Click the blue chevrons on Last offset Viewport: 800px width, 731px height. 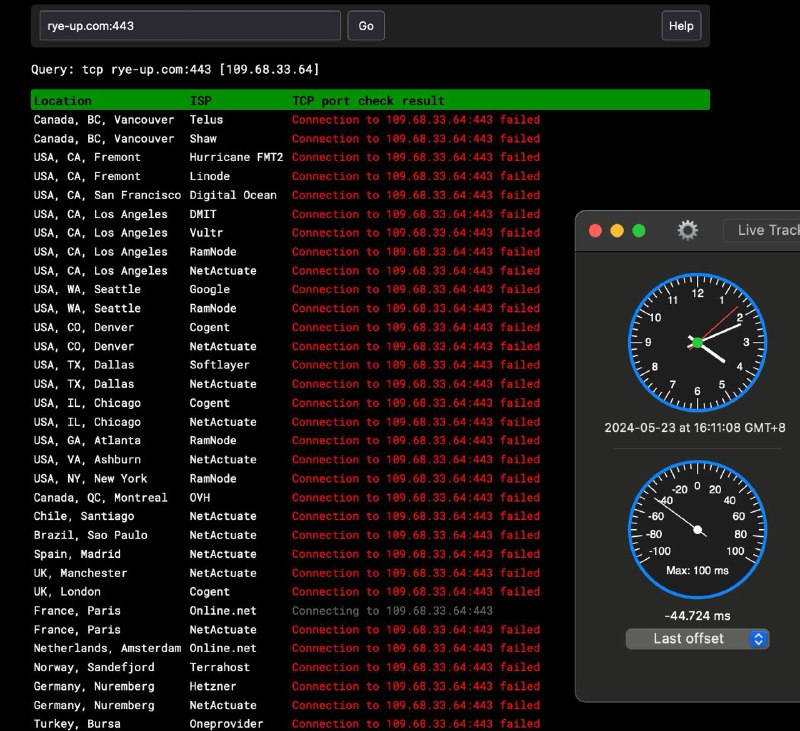click(758, 638)
